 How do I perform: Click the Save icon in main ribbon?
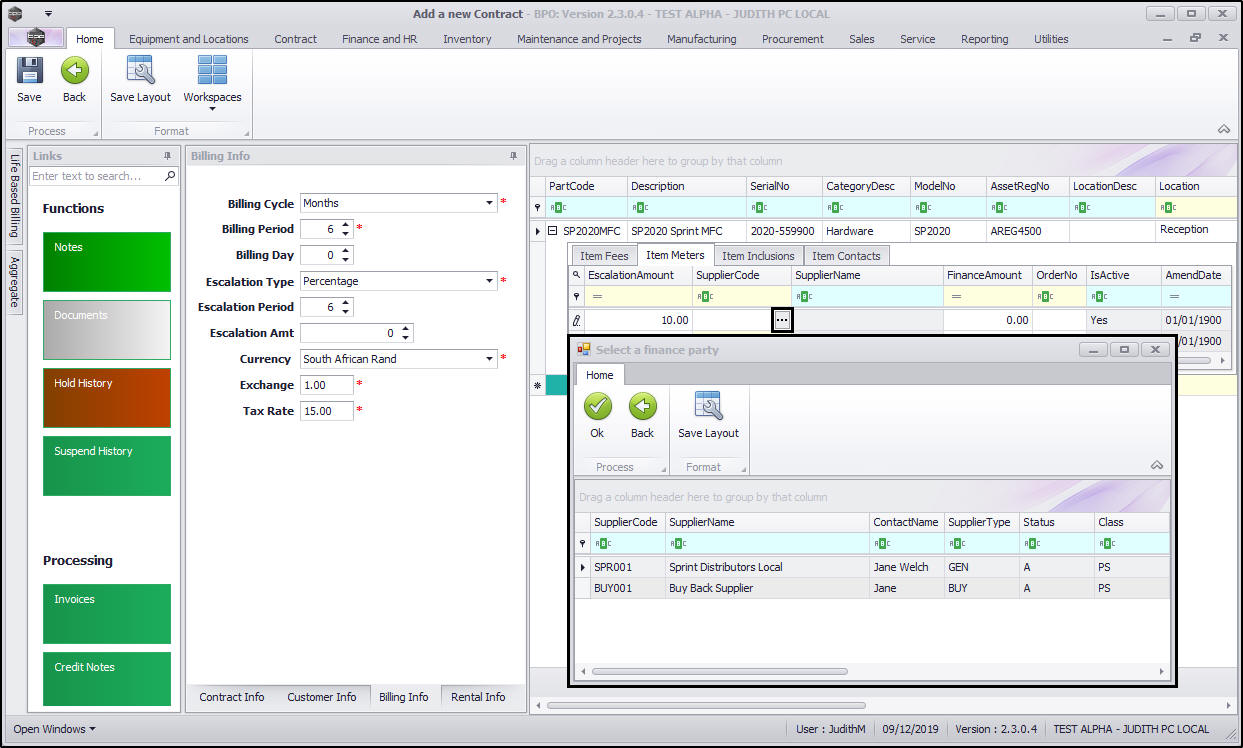pos(29,72)
